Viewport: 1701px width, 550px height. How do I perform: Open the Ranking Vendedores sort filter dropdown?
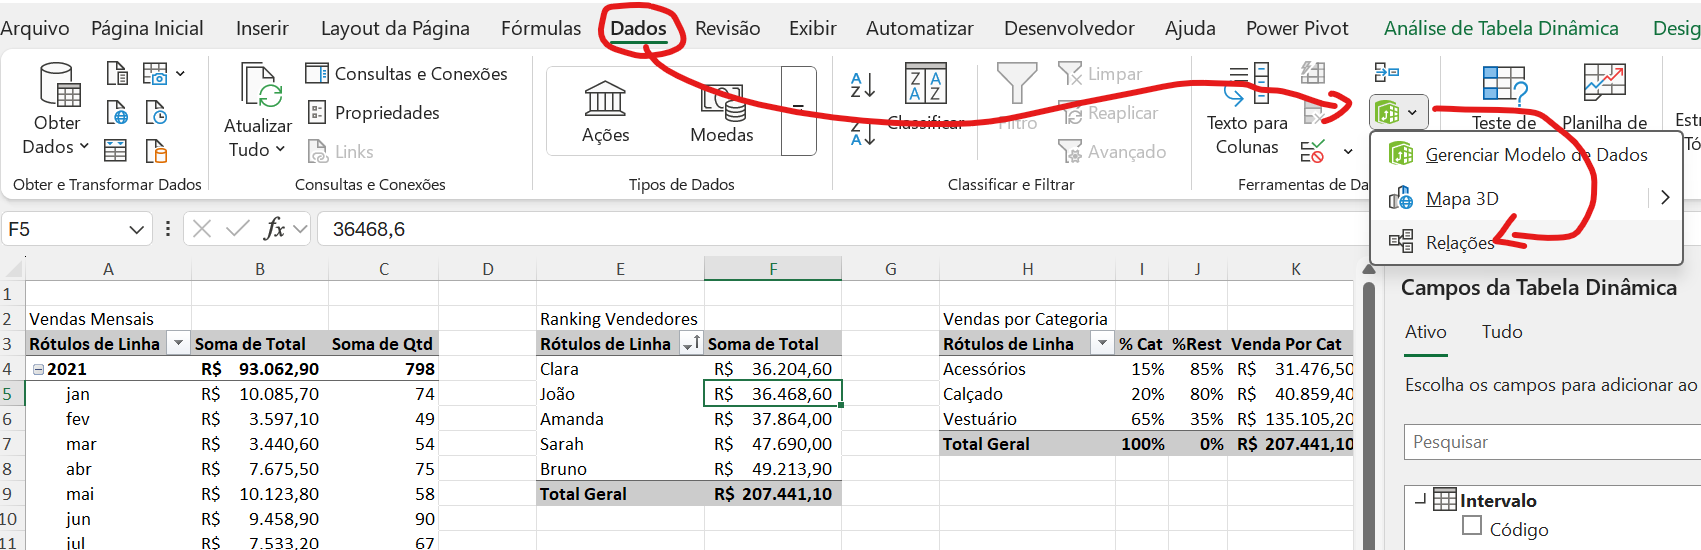click(x=691, y=344)
